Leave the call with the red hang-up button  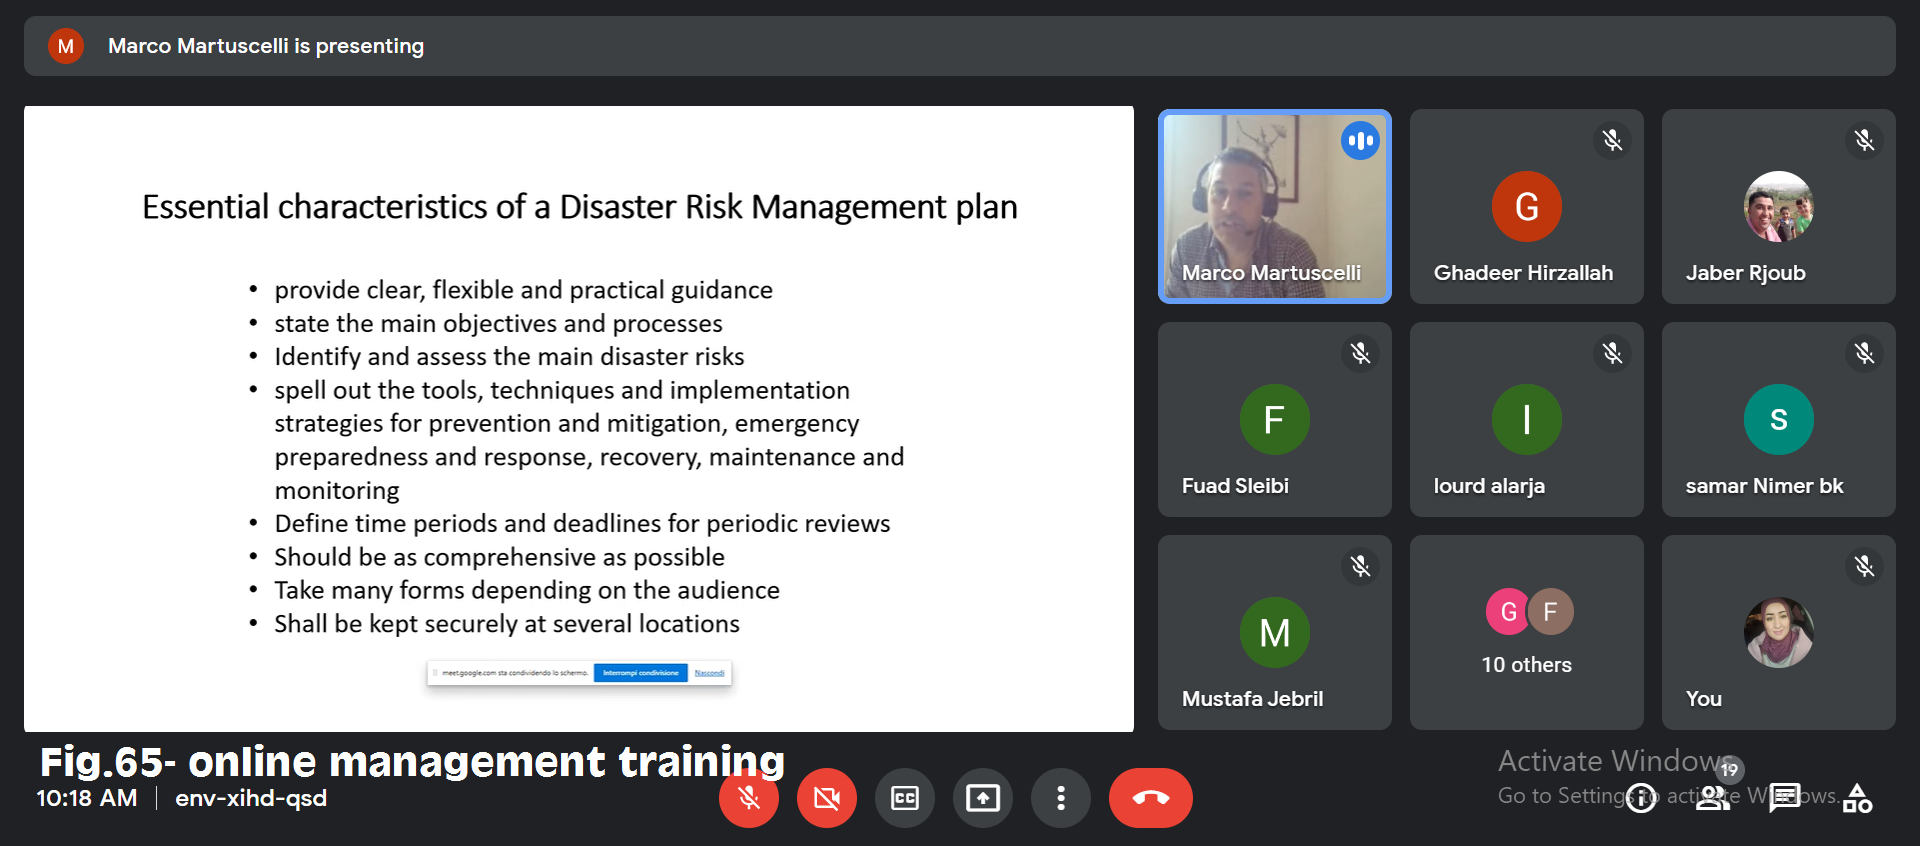coord(1150,798)
